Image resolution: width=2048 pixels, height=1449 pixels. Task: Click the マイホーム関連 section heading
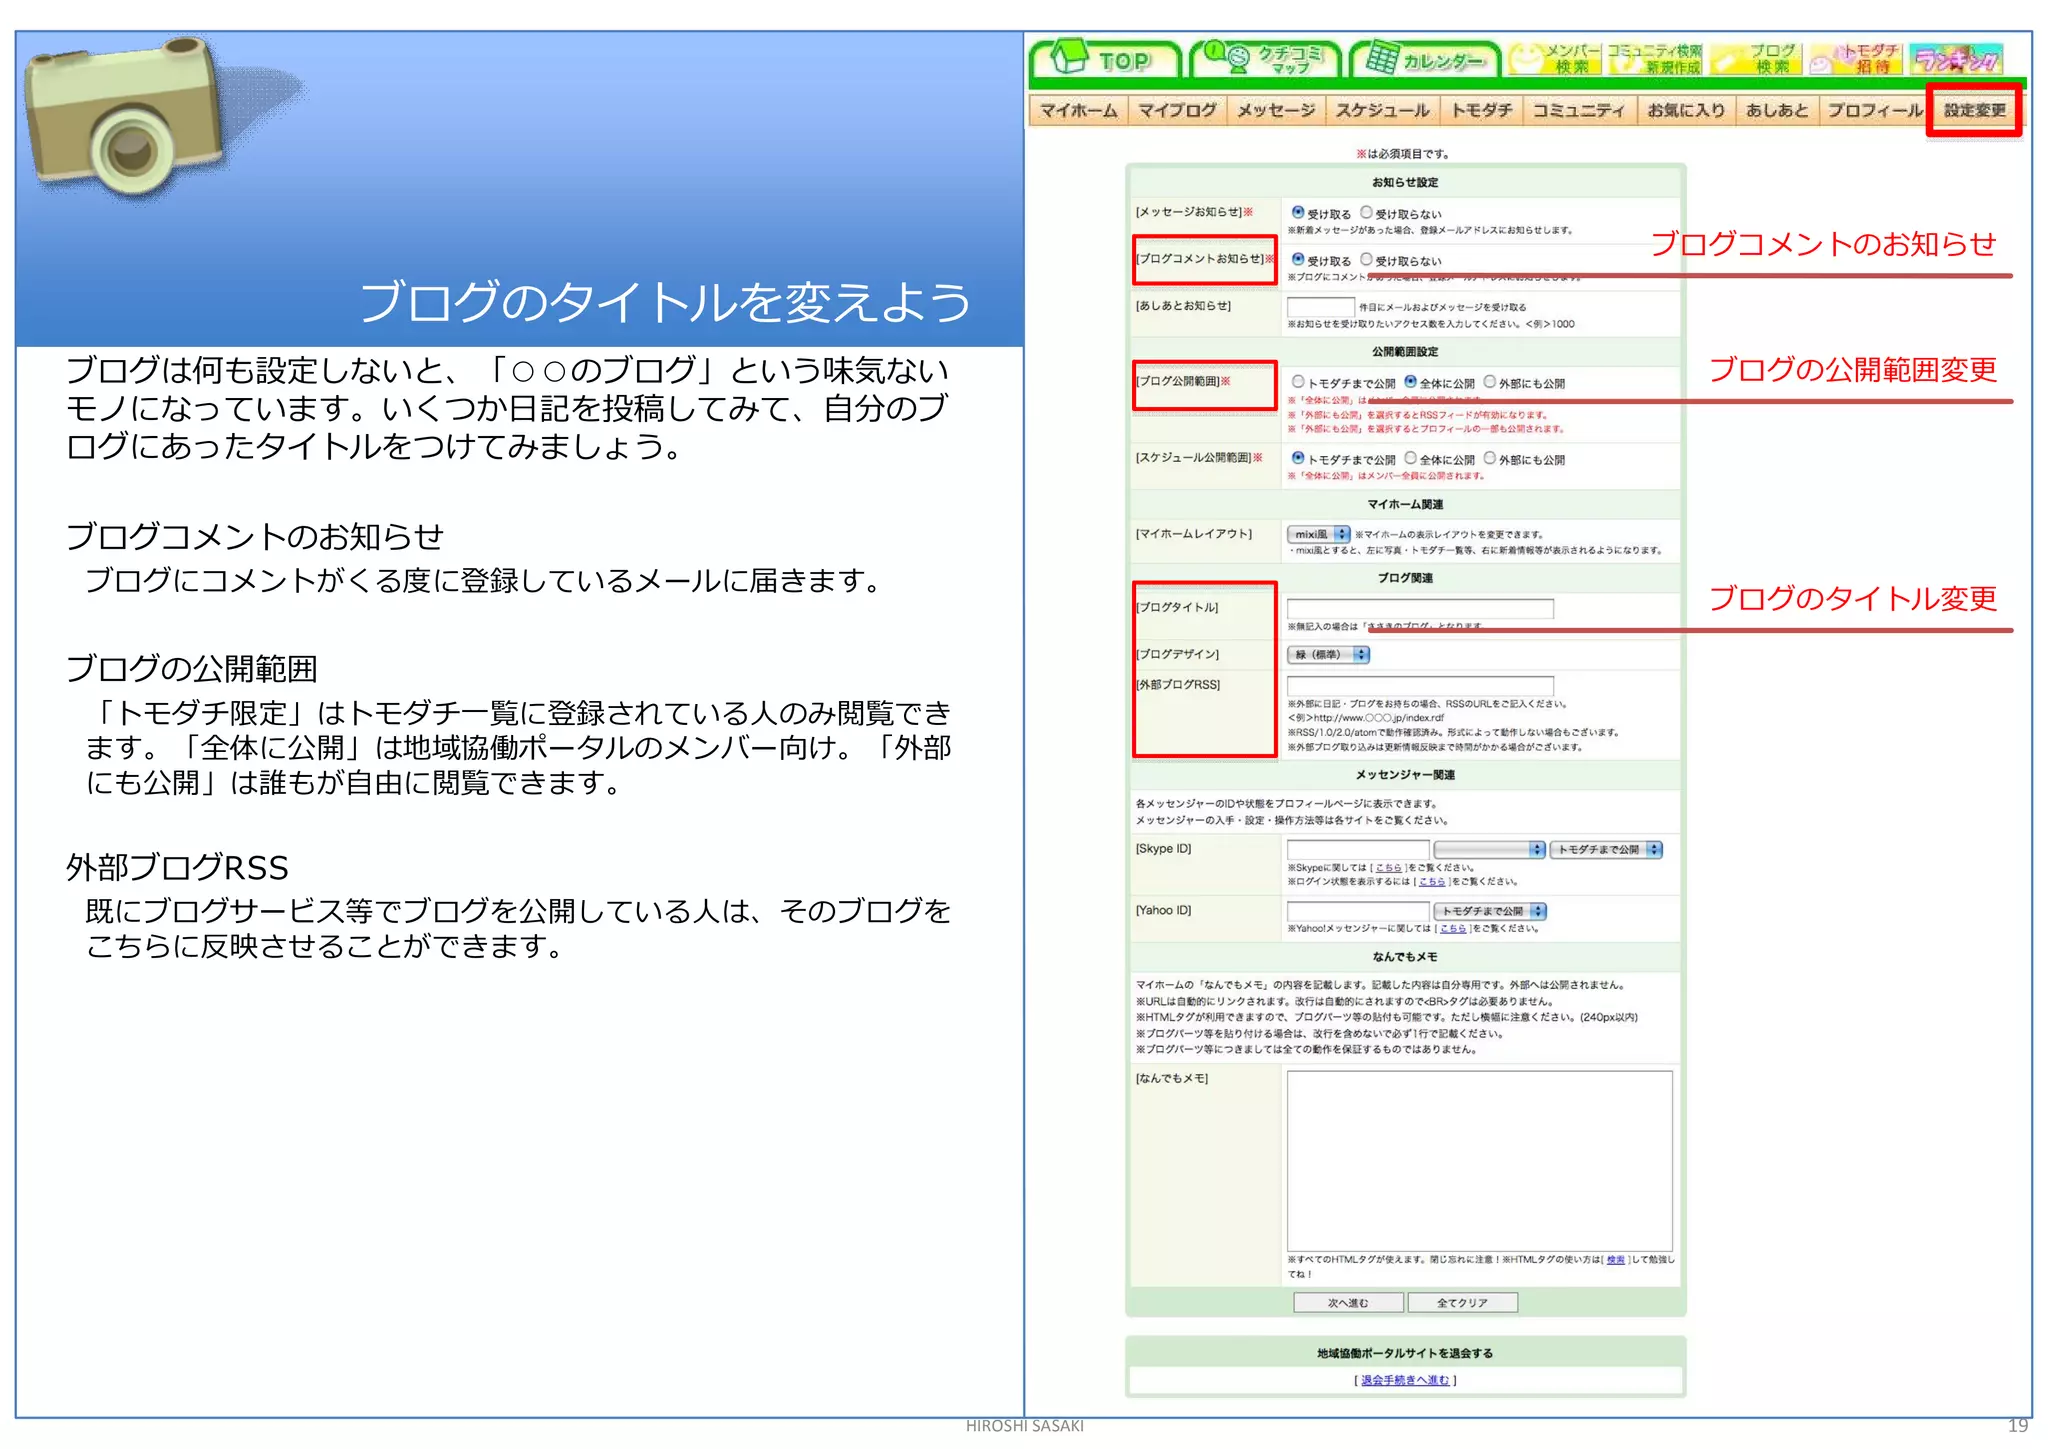pyautogui.click(x=1405, y=504)
